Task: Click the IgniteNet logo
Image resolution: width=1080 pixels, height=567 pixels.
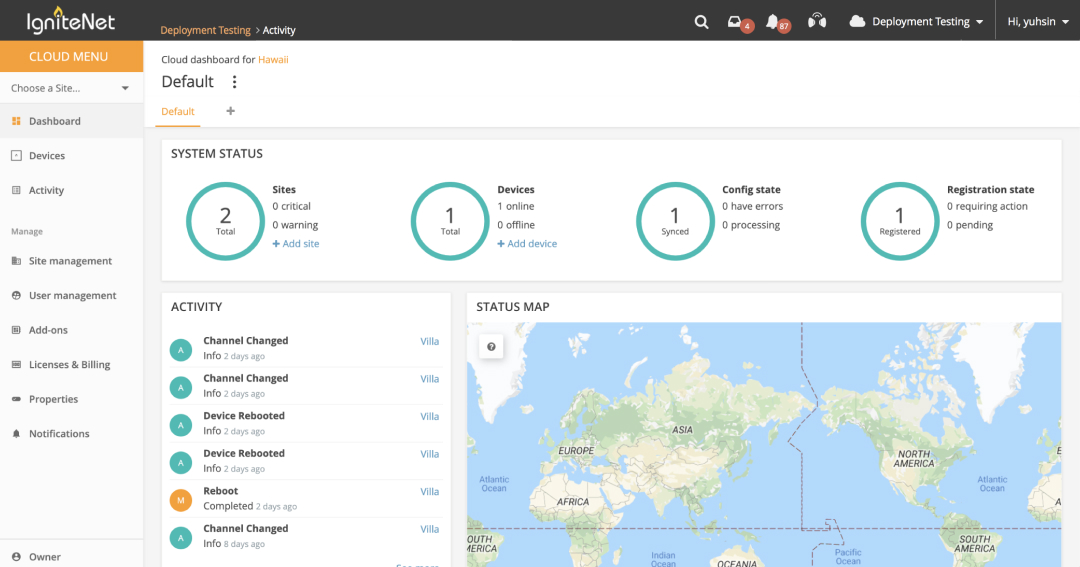Action: pos(70,20)
